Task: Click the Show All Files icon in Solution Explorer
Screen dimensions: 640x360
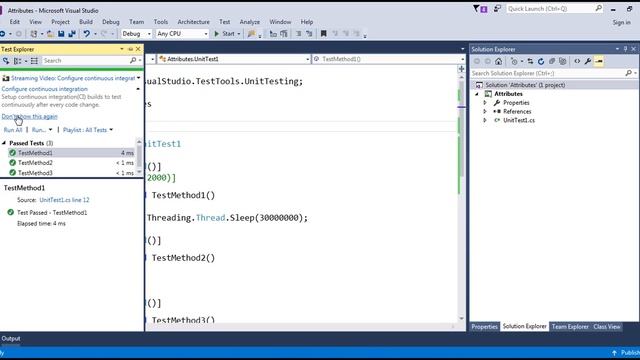Action: (563, 61)
